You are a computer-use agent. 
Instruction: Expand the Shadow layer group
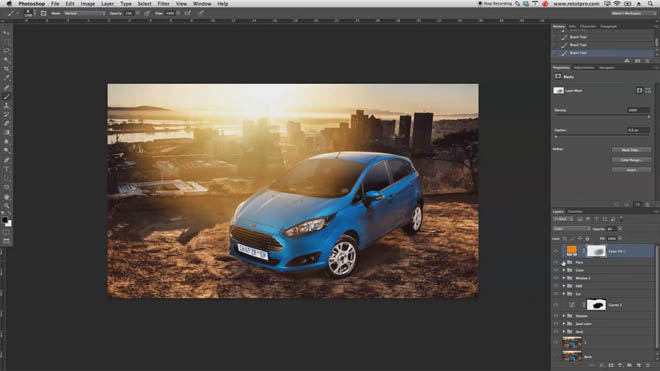point(564,316)
